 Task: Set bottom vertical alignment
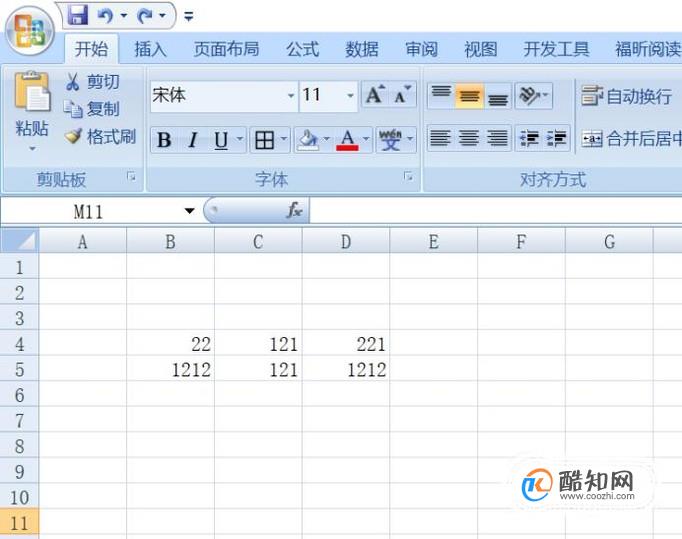point(498,95)
